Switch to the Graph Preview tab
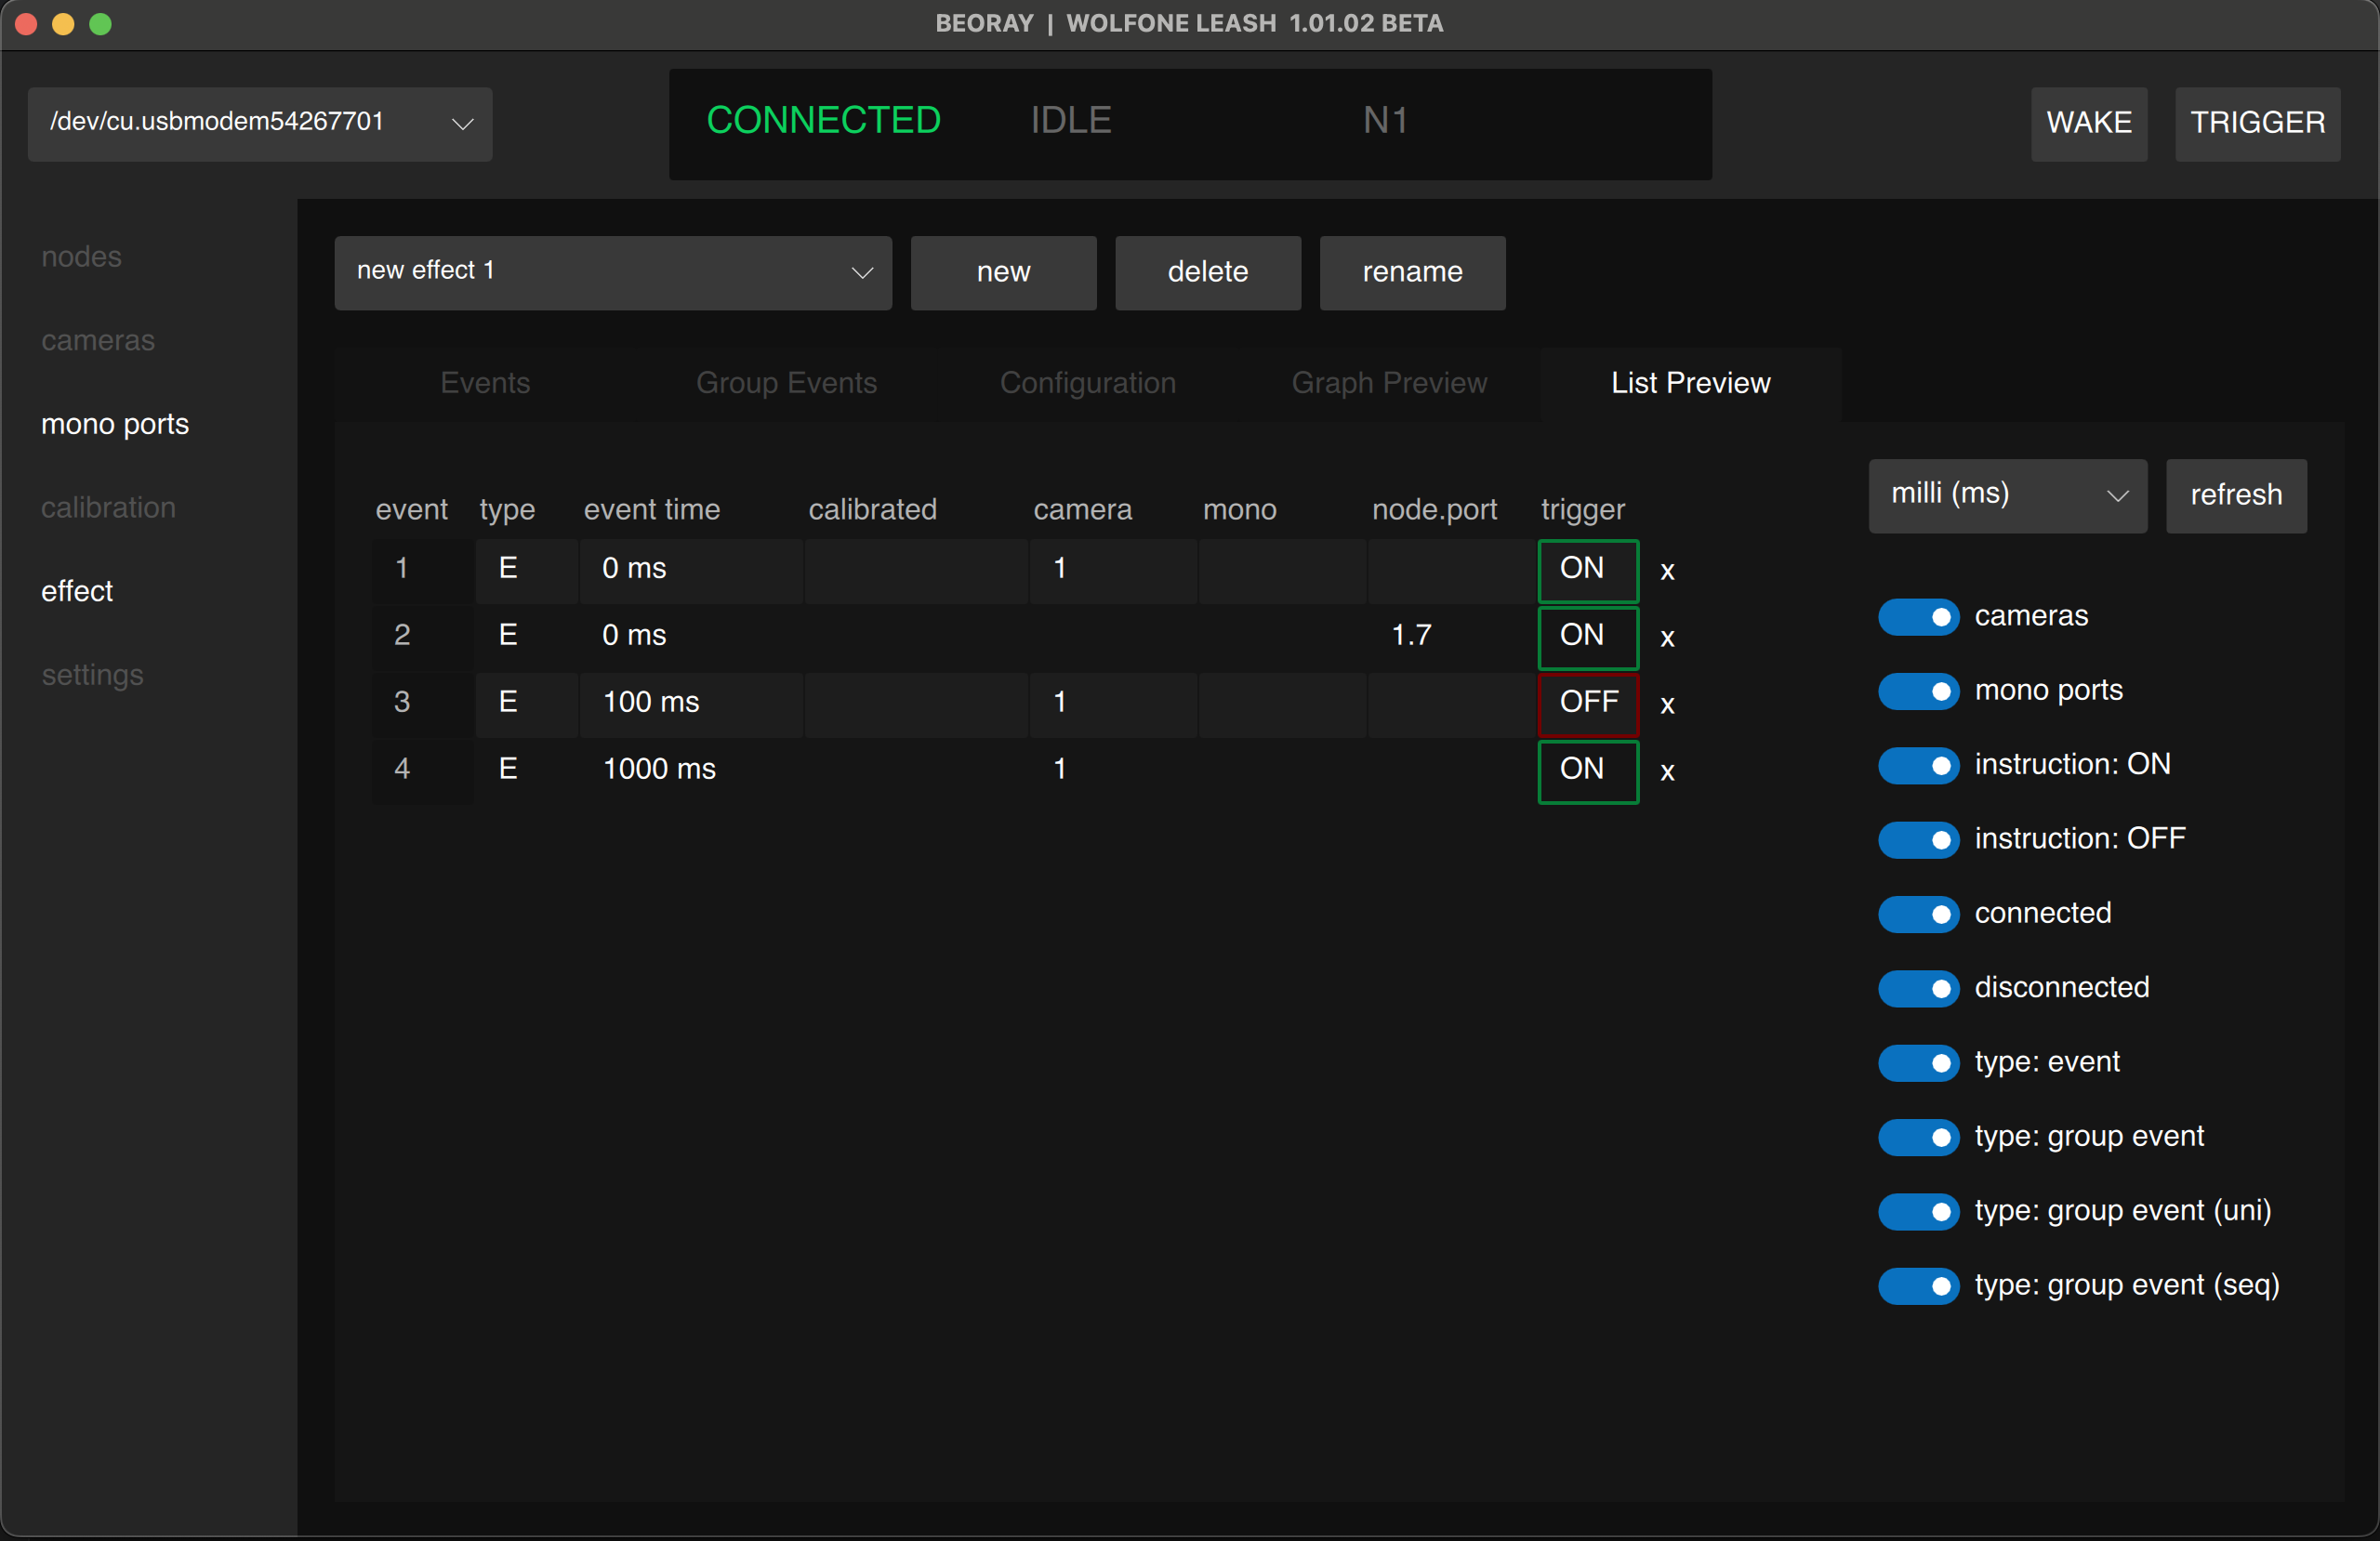Viewport: 2380px width, 1541px height. [1389, 383]
